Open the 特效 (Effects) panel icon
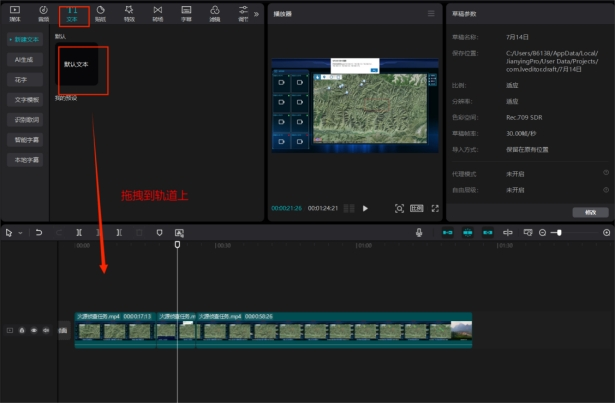615x403 pixels. click(129, 12)
